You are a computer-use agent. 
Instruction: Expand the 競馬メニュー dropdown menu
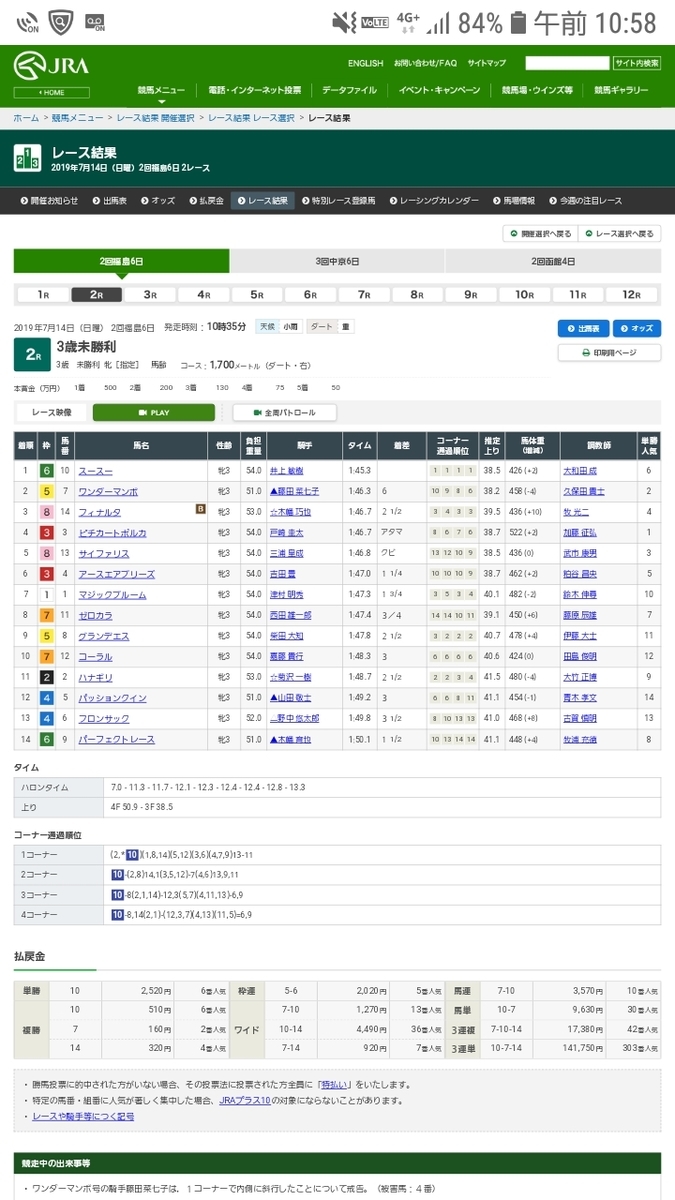click(x=161, y=90)
